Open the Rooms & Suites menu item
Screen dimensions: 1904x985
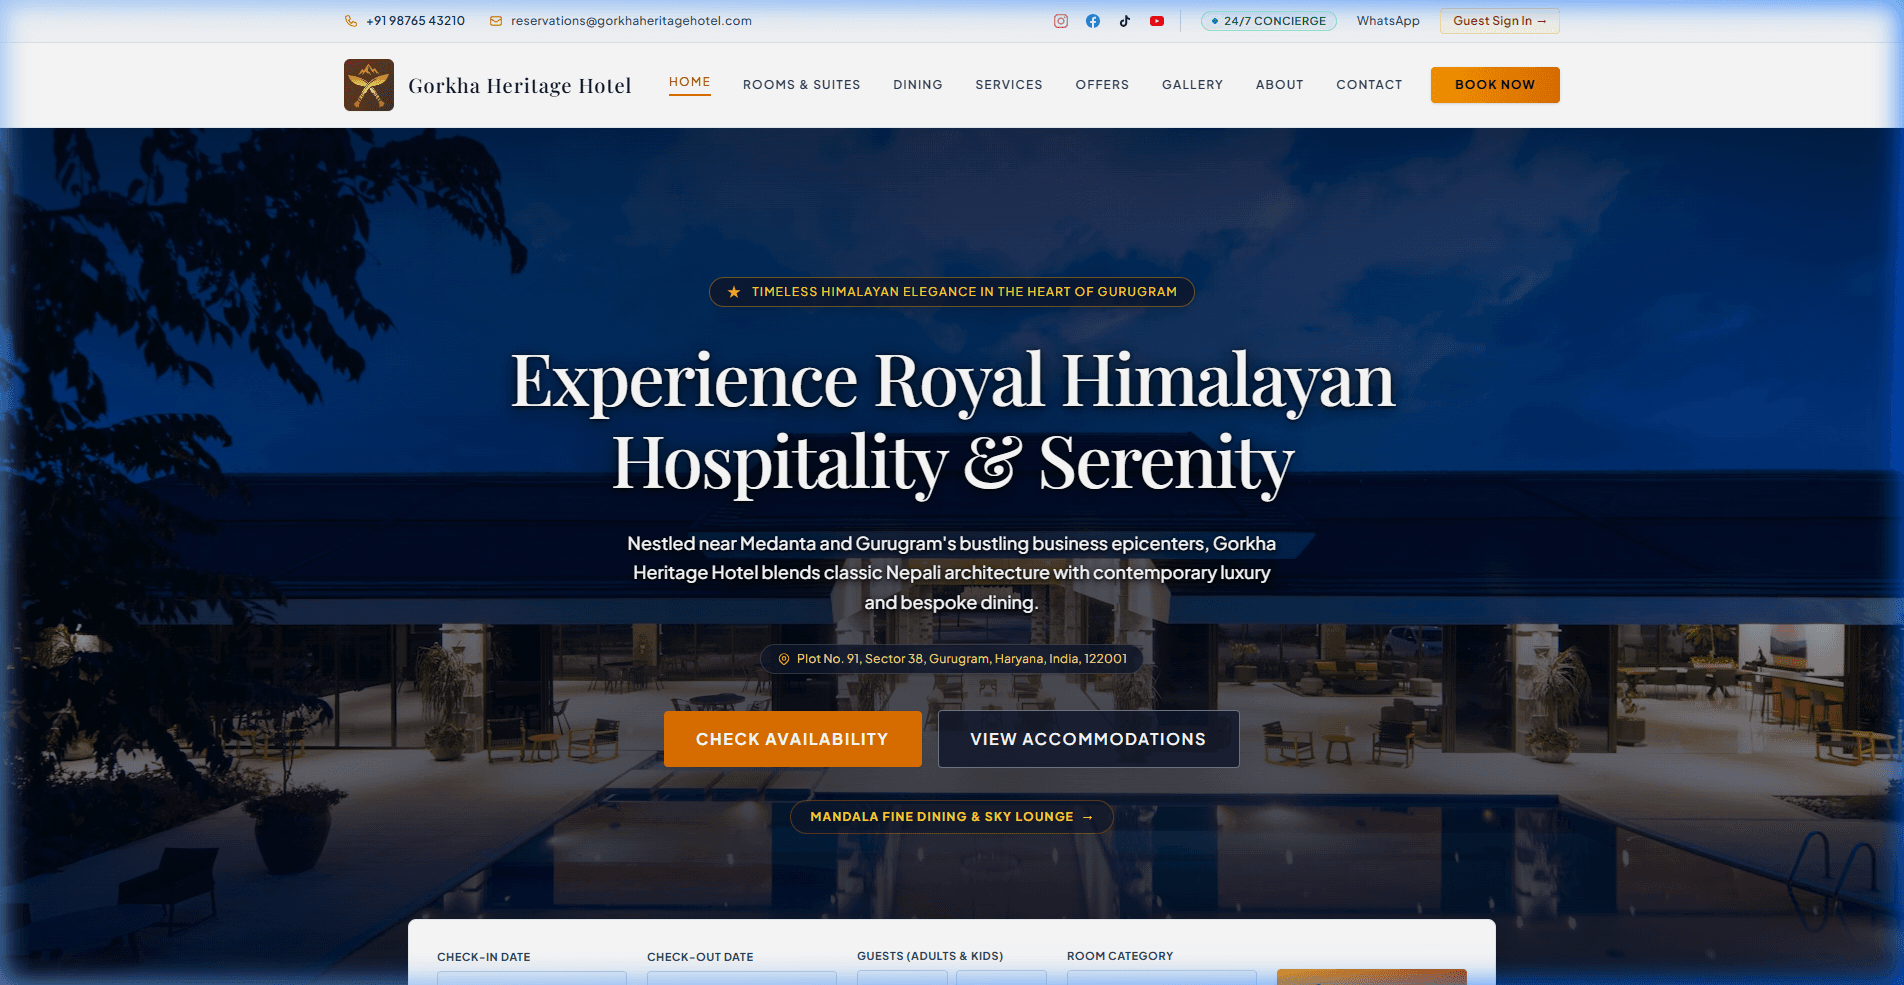(x=802, y=85)
